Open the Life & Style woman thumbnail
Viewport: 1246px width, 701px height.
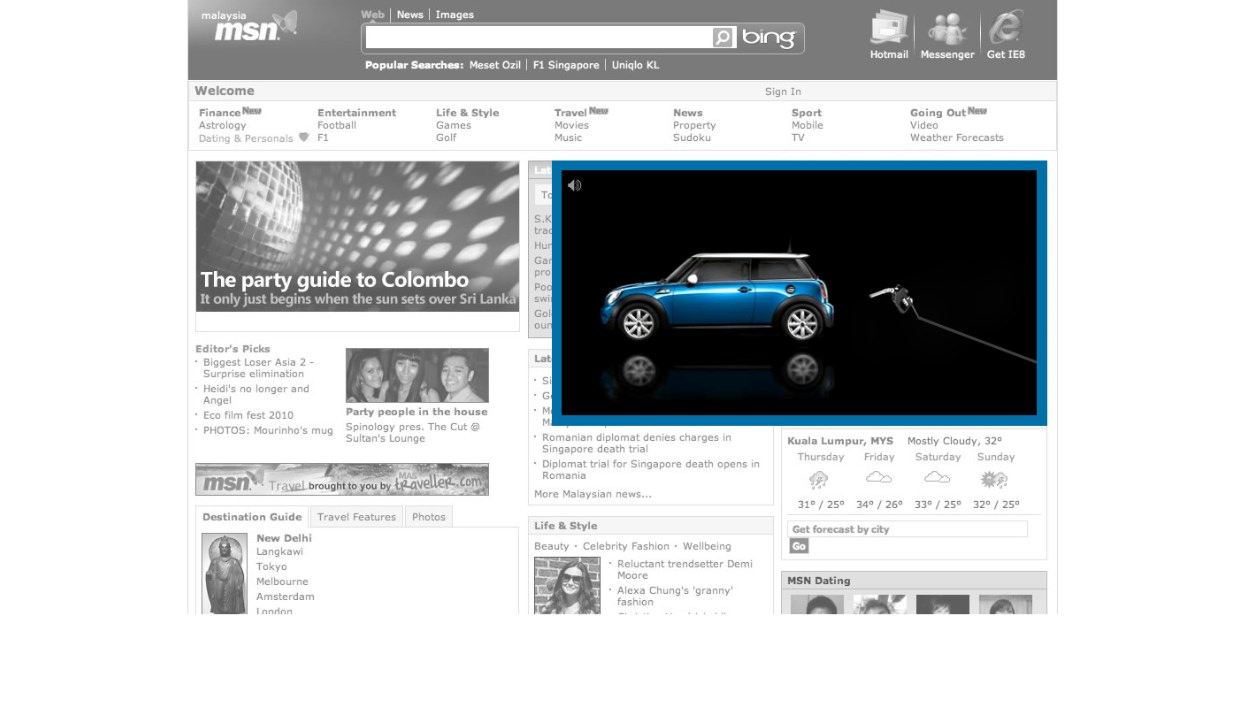pos(567,585)
